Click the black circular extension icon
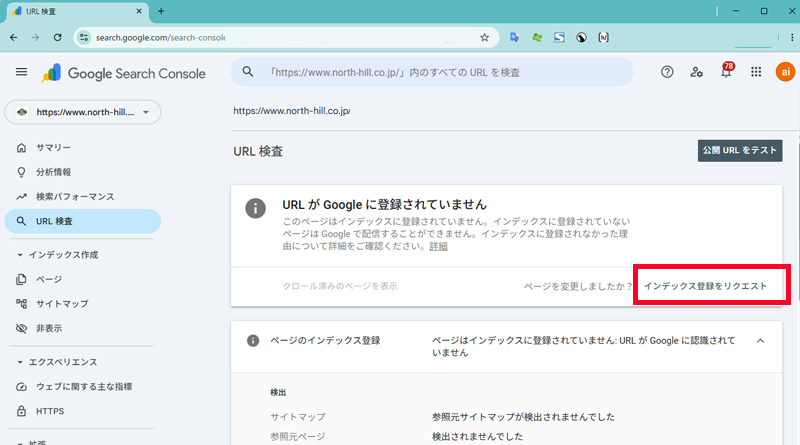The width and height of the screenshot is (800, 445). pos(581,37)
